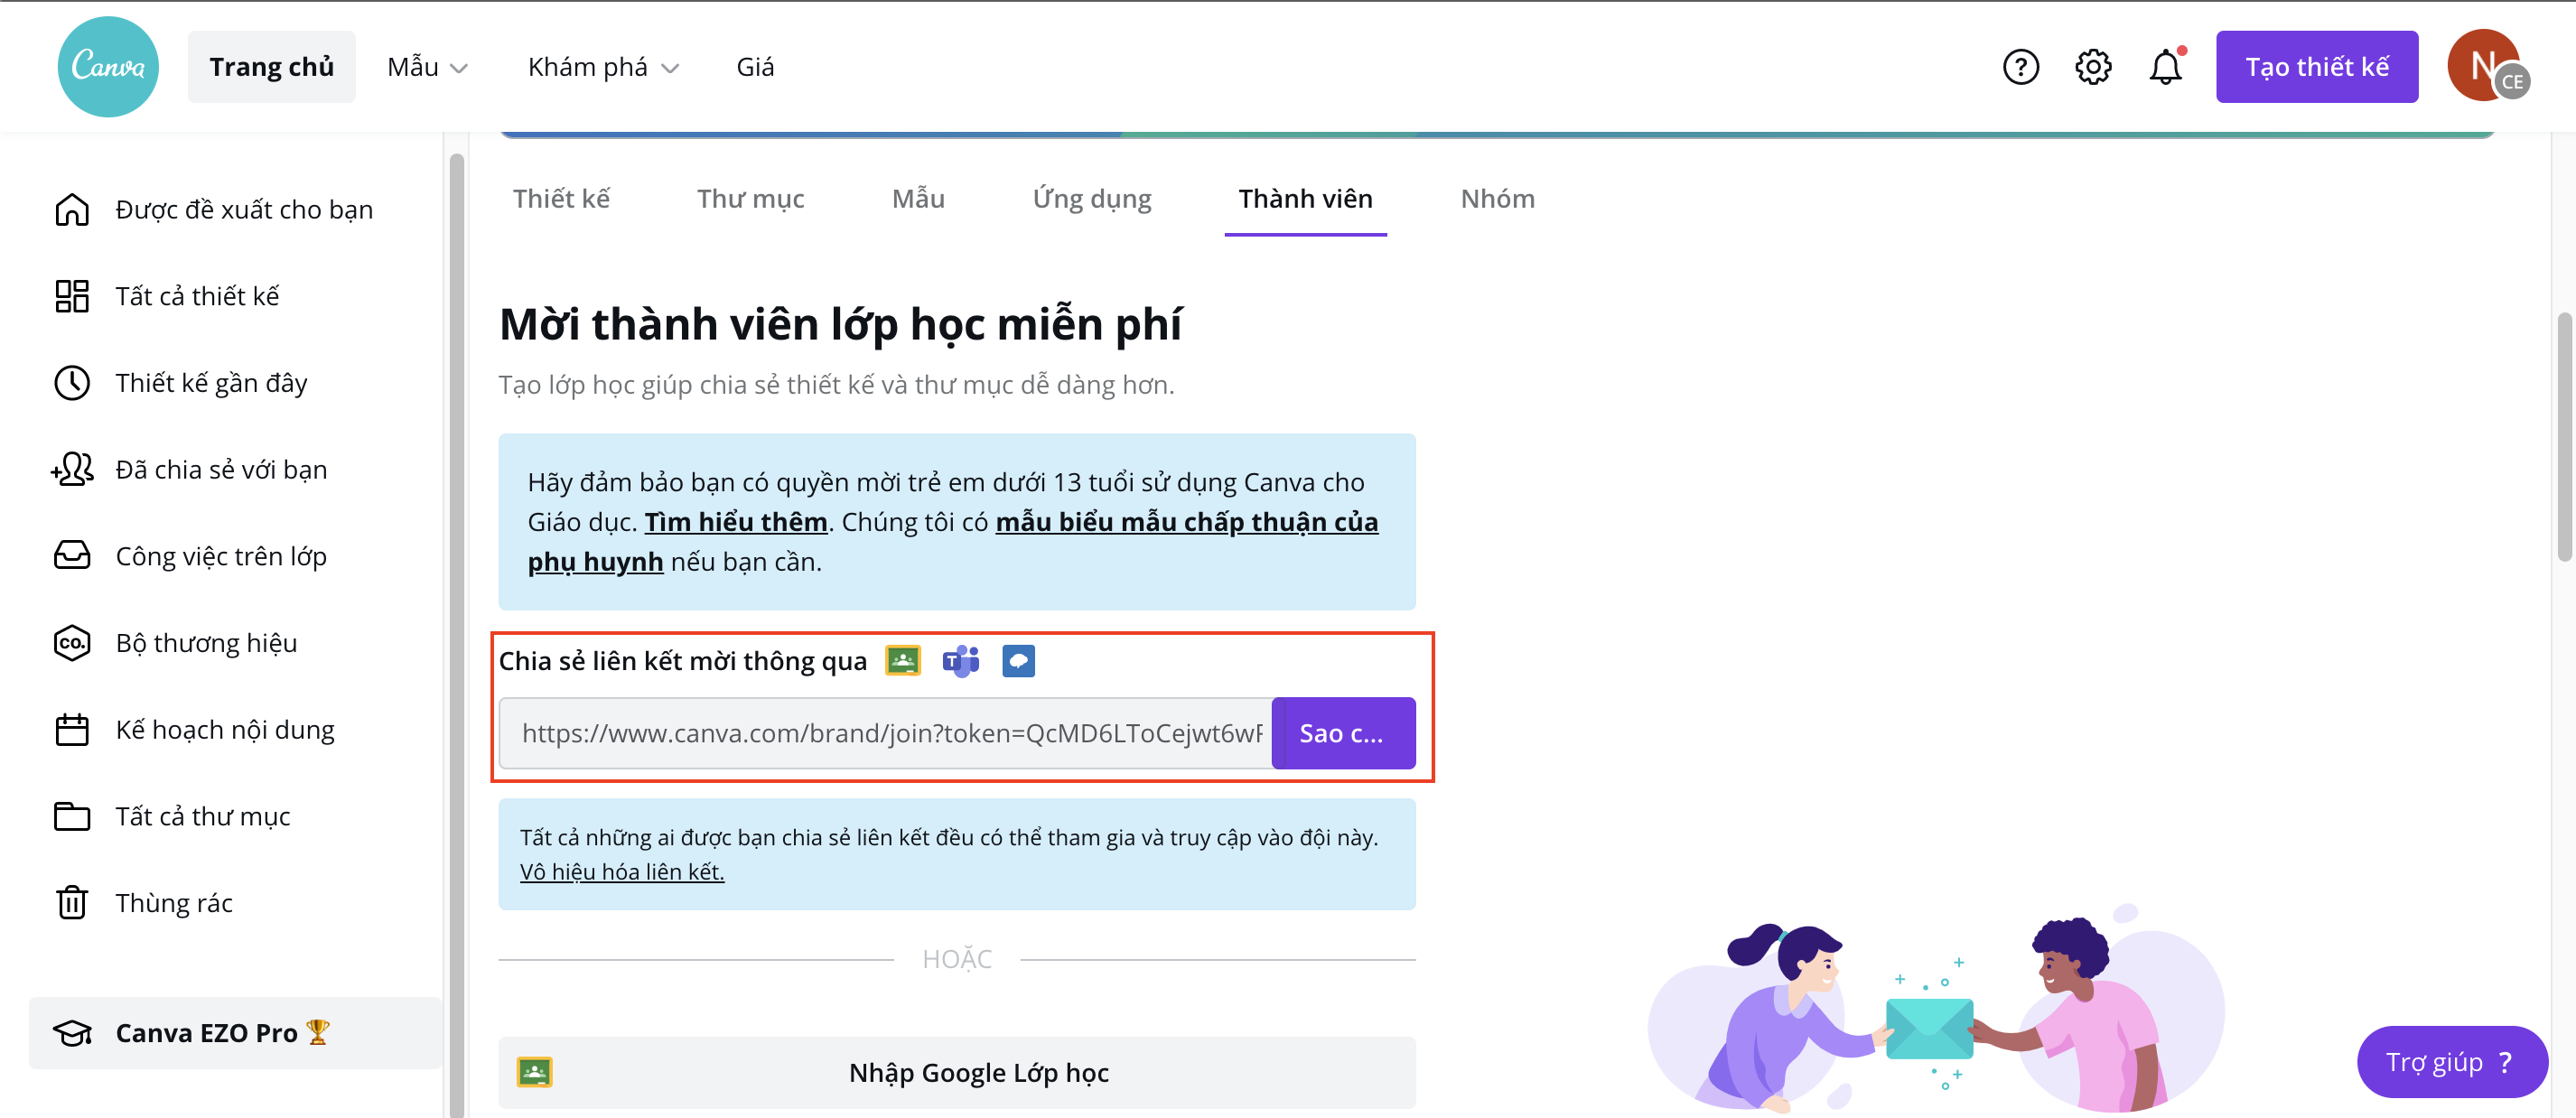Viewport: 2576px width, 1118px height.
Task: Click the folder icon for Tất cả thư mục
Action: pos(72,816)
